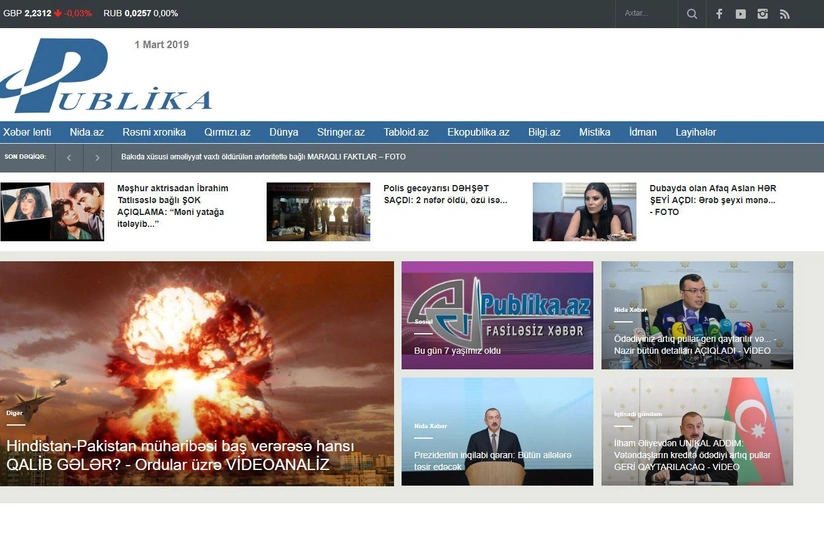
Task: Open the Afaq Aslan photo thumbnail
Action: pos(584,212)
